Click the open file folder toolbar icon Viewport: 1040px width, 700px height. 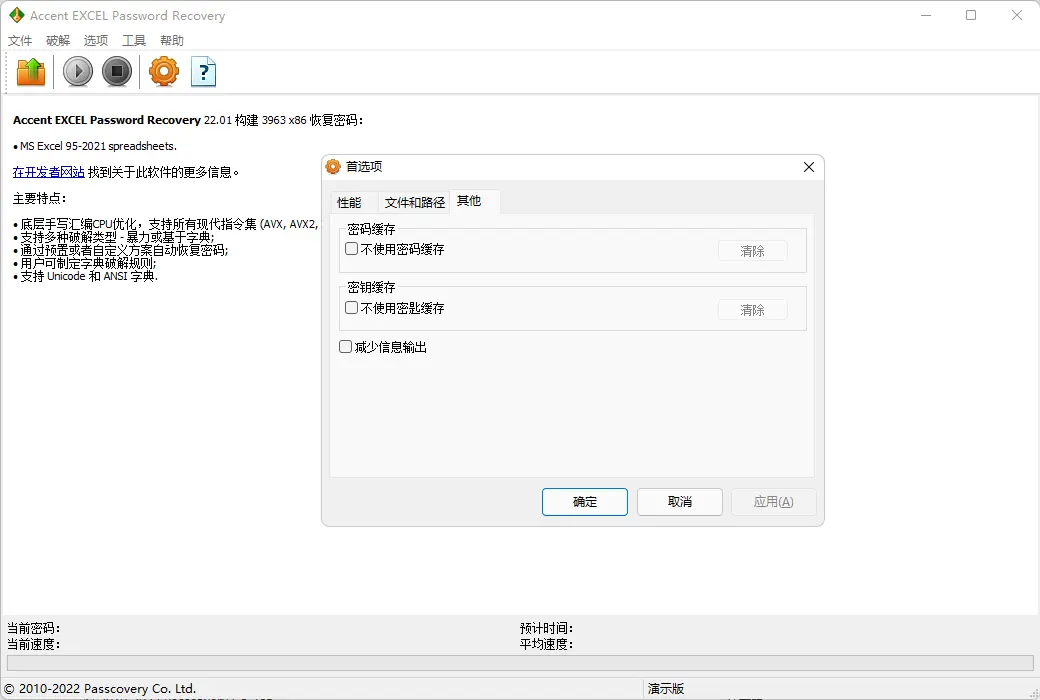(31, 72)
